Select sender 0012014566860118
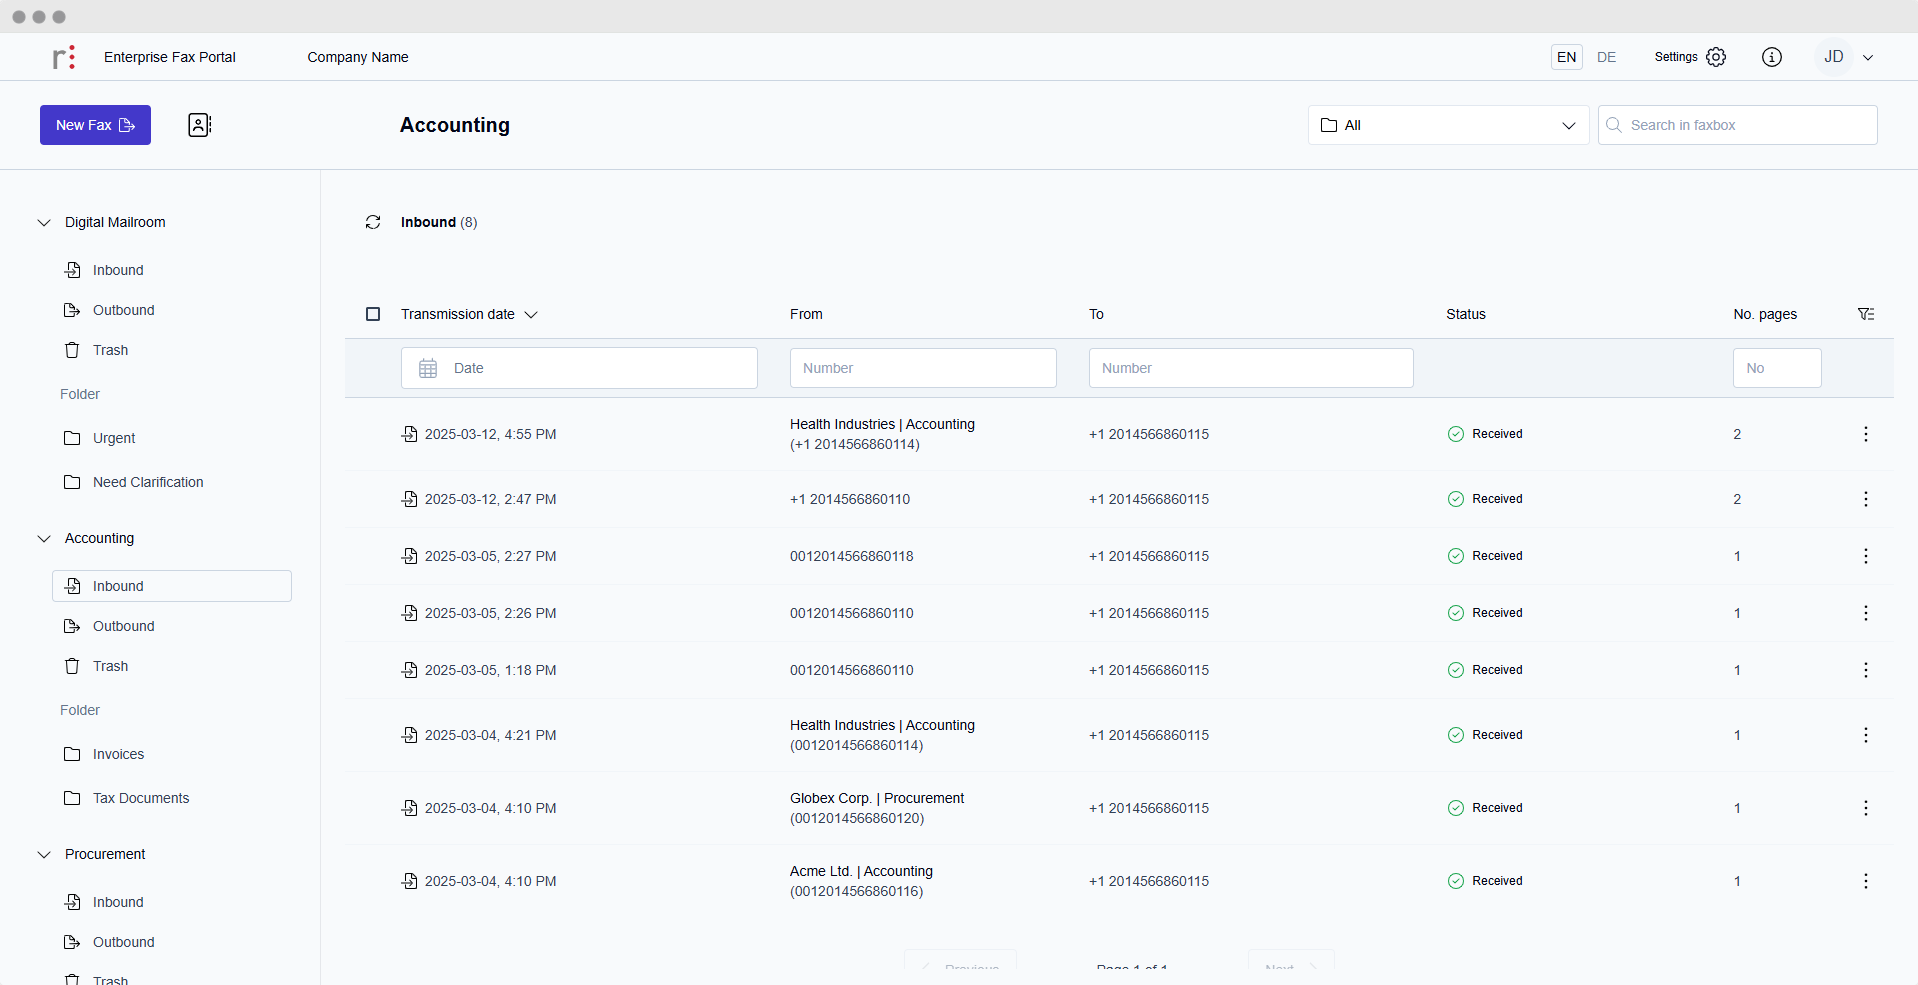Image resolution: width=1918 pixels, height=985 pixels. pyautogui.click(x=852, y=556)
